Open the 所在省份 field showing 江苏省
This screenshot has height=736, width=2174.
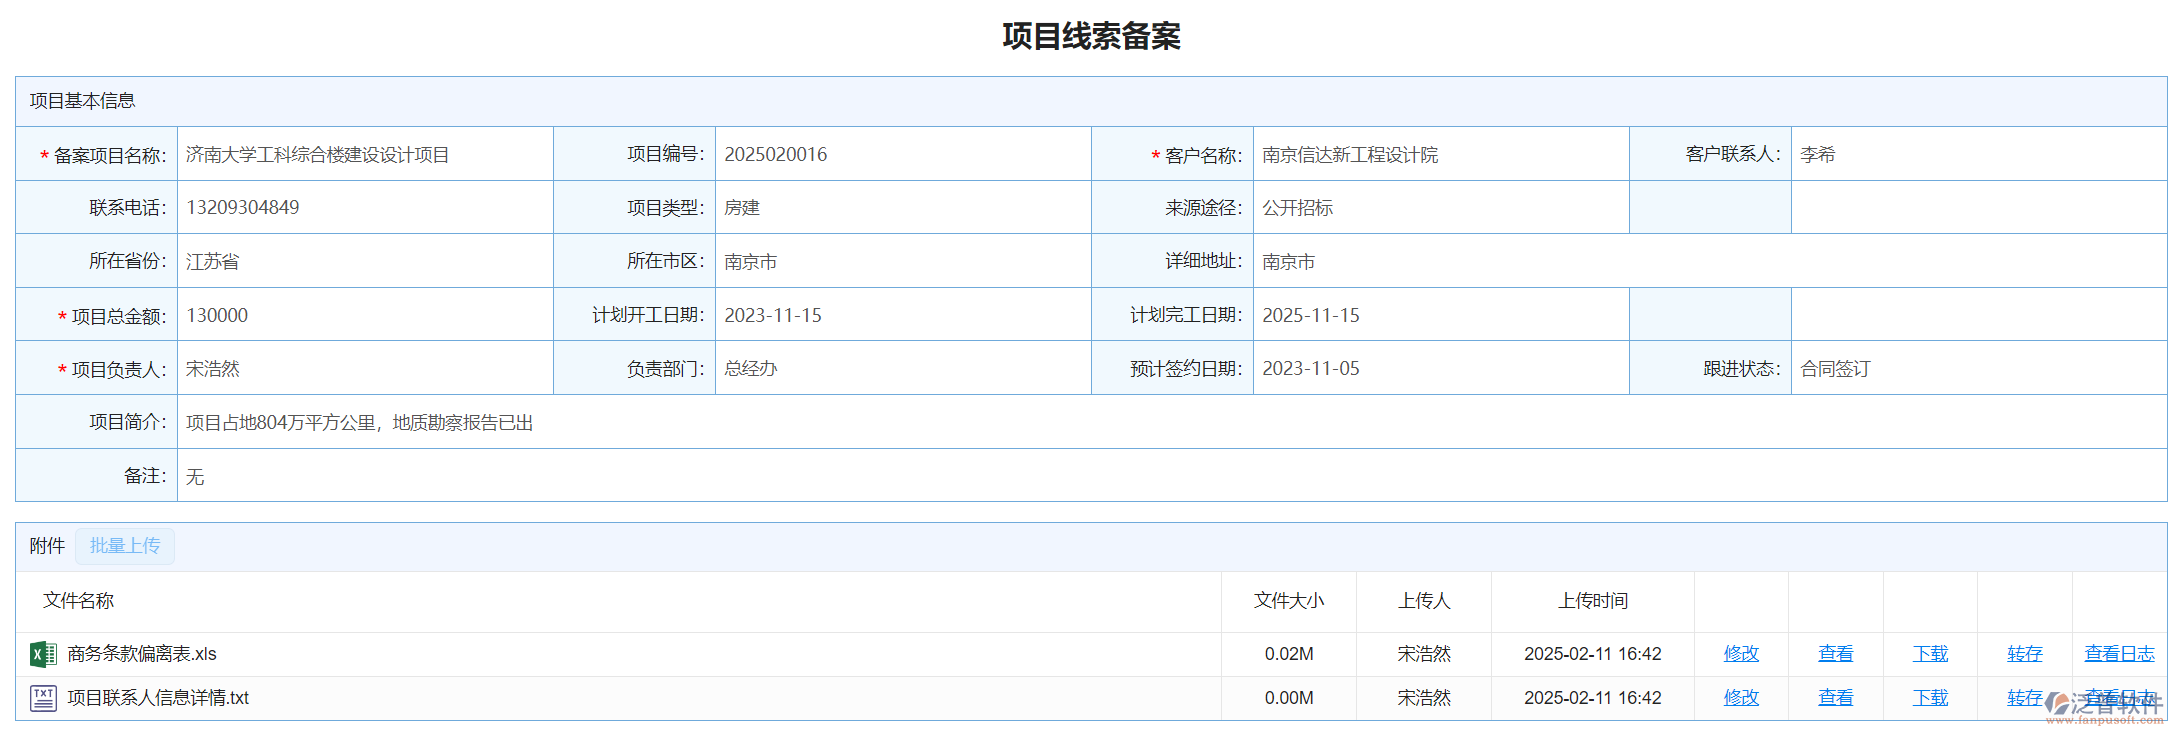tap(364, 262)
